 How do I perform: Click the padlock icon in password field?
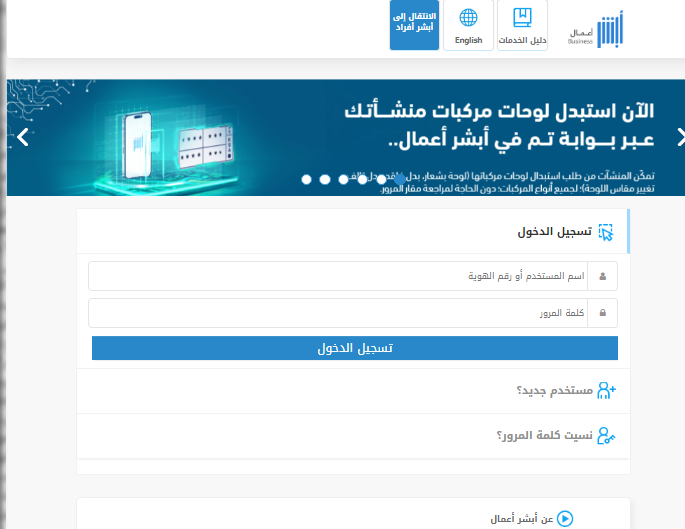pos(603,313)
